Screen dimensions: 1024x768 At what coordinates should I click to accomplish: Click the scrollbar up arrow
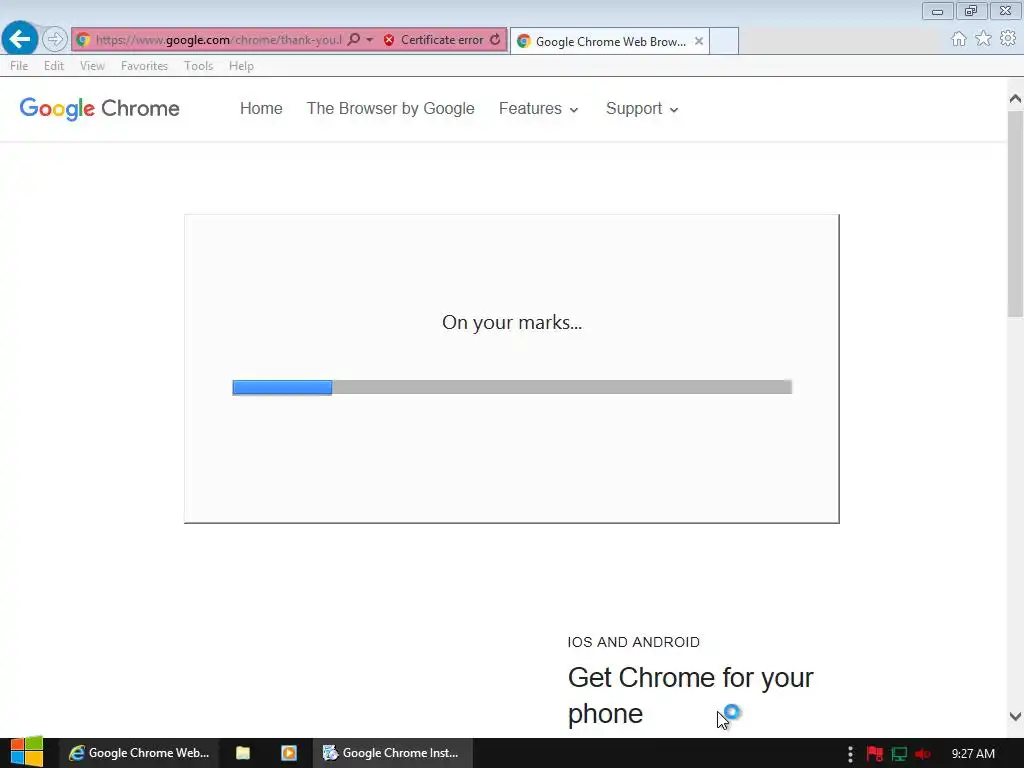(x=1015, y=99)
